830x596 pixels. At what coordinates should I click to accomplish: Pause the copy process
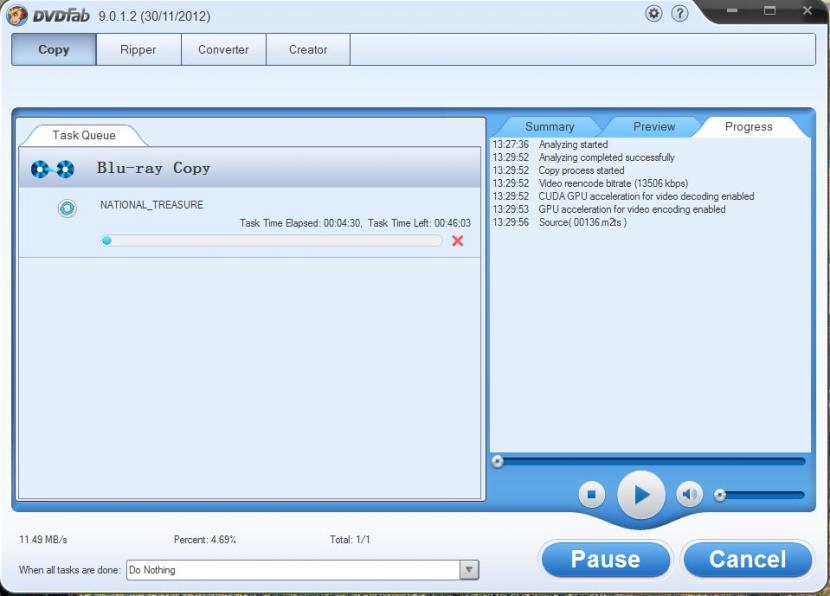click(x=606, y=559)
